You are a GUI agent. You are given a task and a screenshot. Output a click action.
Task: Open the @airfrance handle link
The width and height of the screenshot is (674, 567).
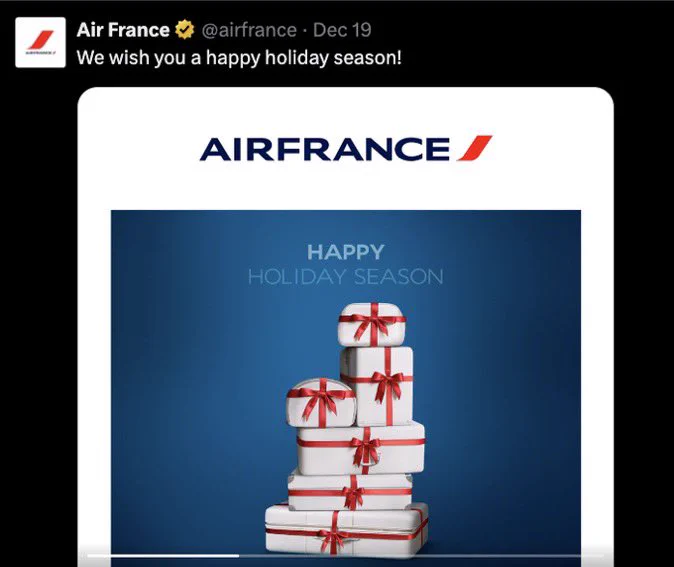pos(249,30)
